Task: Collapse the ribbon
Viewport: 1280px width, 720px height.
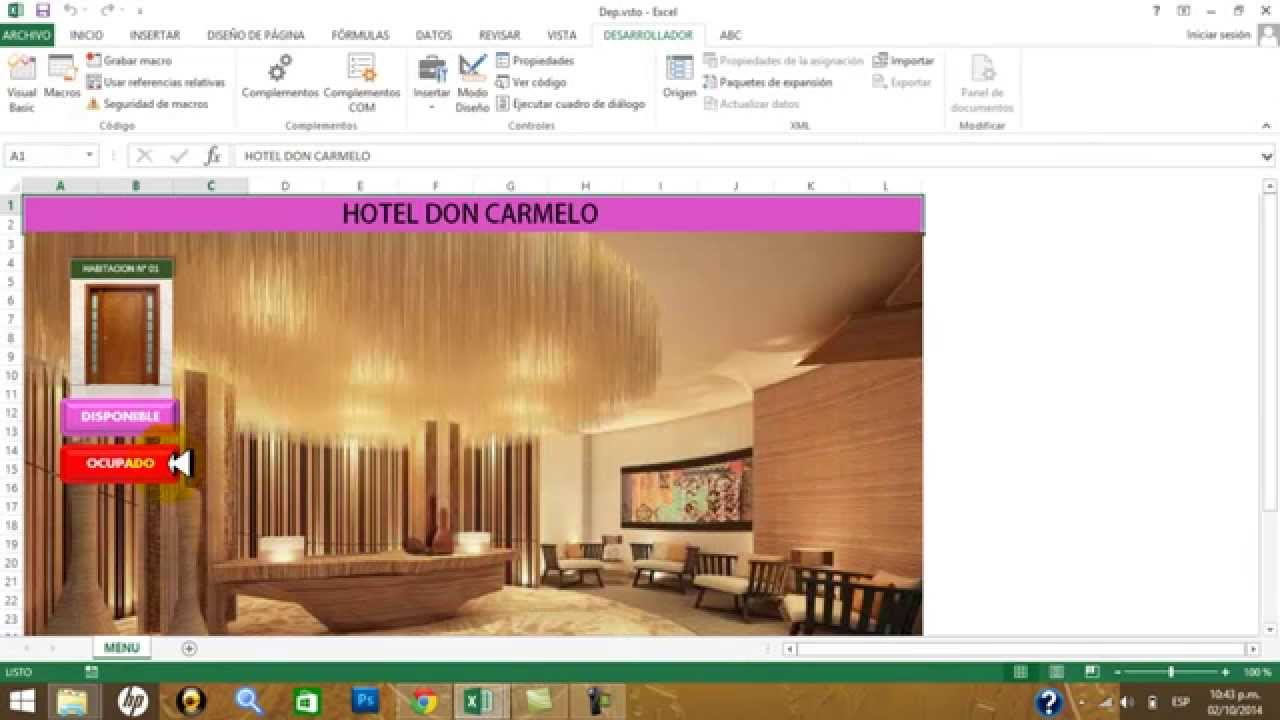Action: (1268, 125)
